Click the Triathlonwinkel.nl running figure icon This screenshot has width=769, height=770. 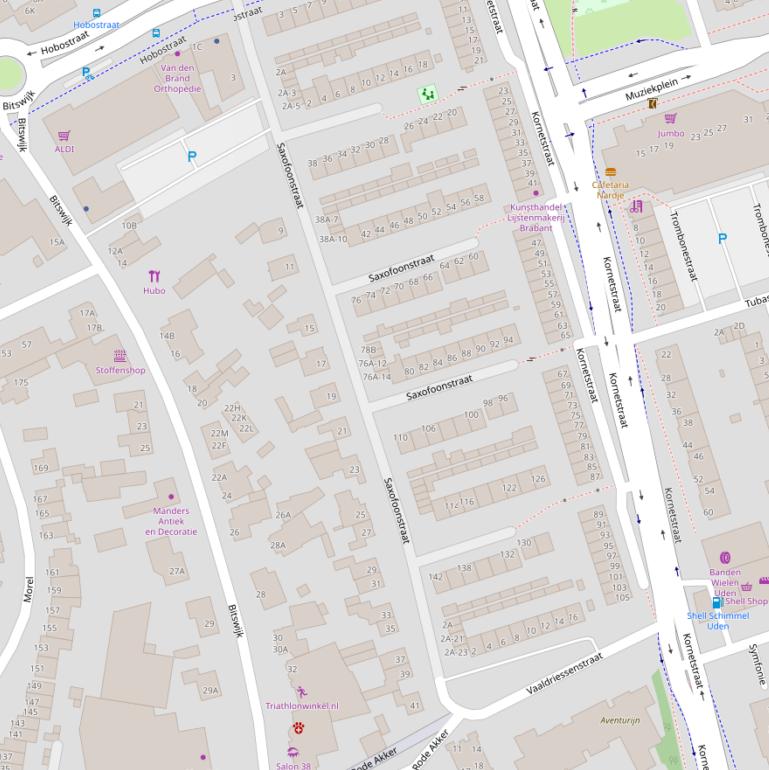point(301,691)
